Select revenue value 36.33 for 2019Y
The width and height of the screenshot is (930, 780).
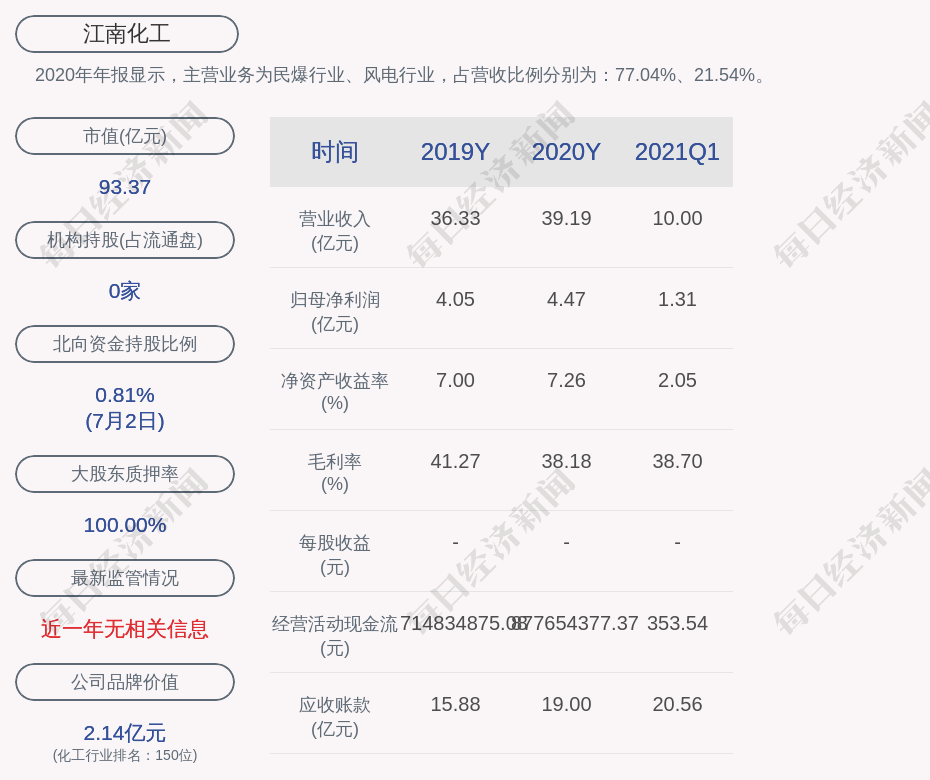455,218
